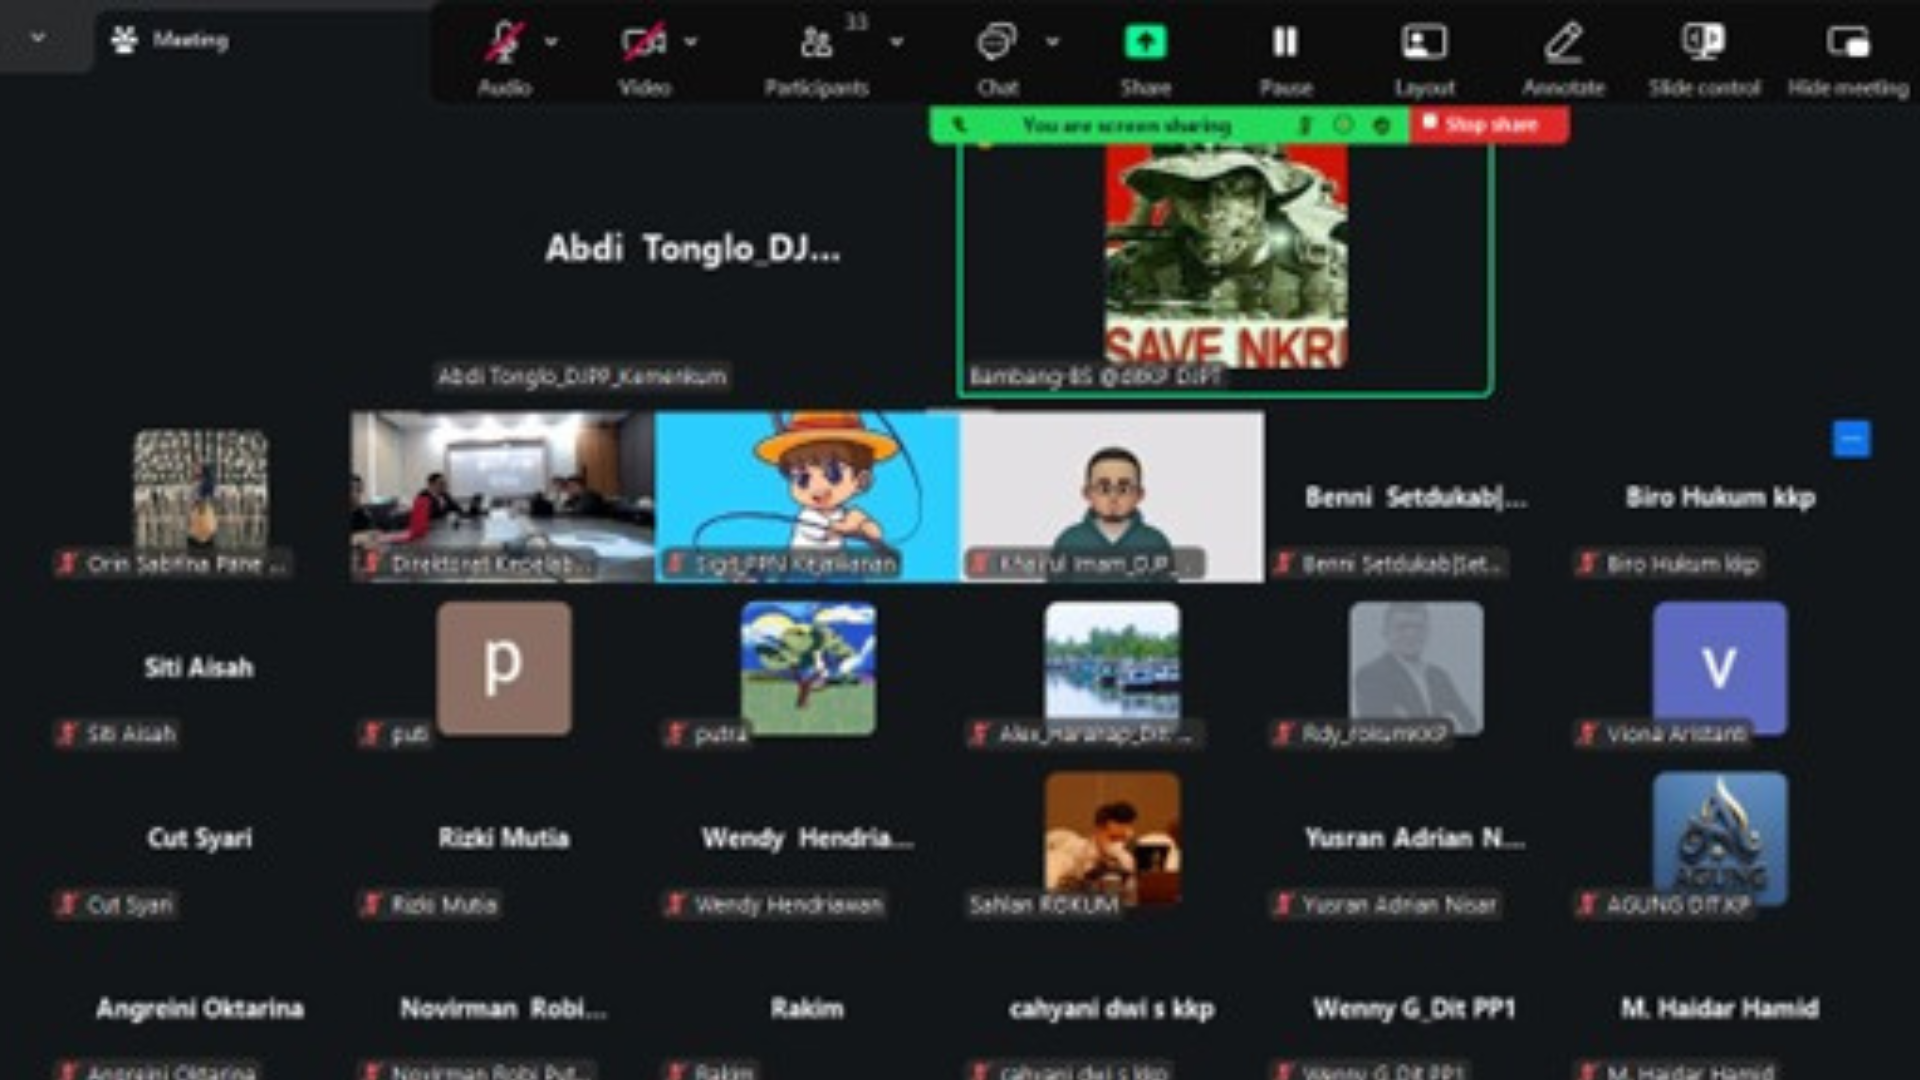This screenshot has height=1080, width=1920.
Task: Open the Layout options icon
Action: (x=1425, y=43)
